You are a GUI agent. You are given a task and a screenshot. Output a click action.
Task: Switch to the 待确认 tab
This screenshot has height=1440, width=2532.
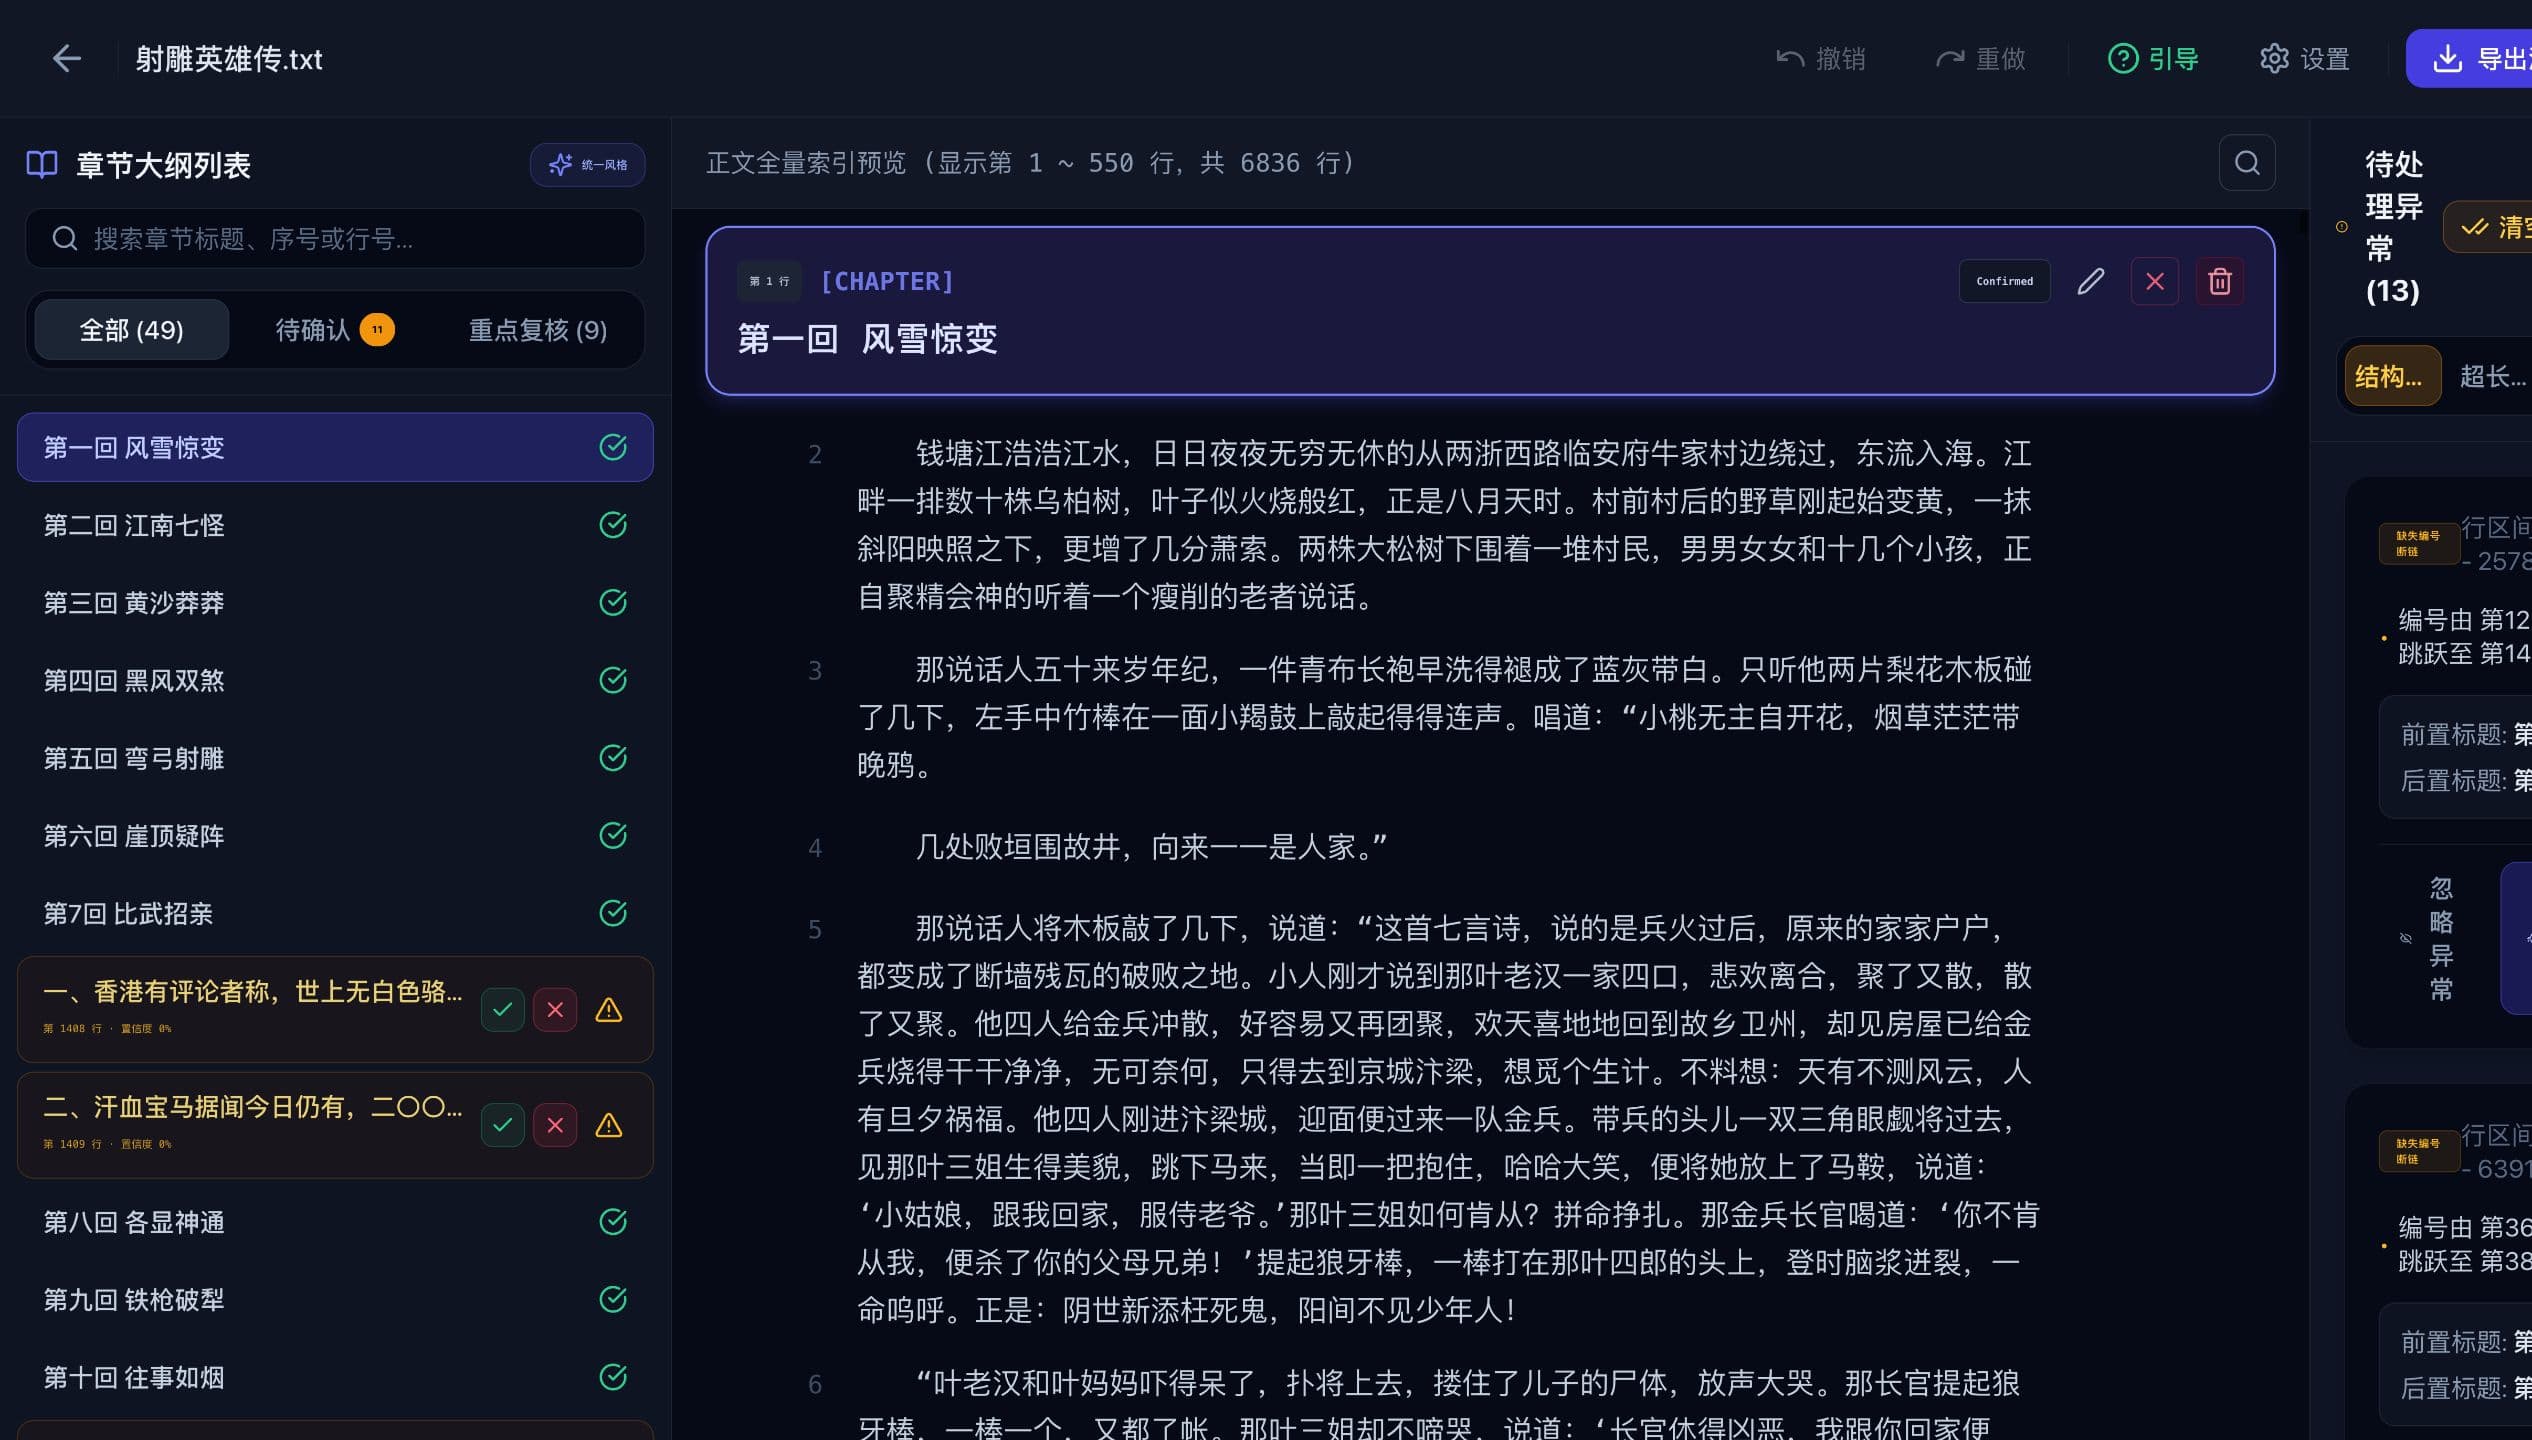point(335,330)
